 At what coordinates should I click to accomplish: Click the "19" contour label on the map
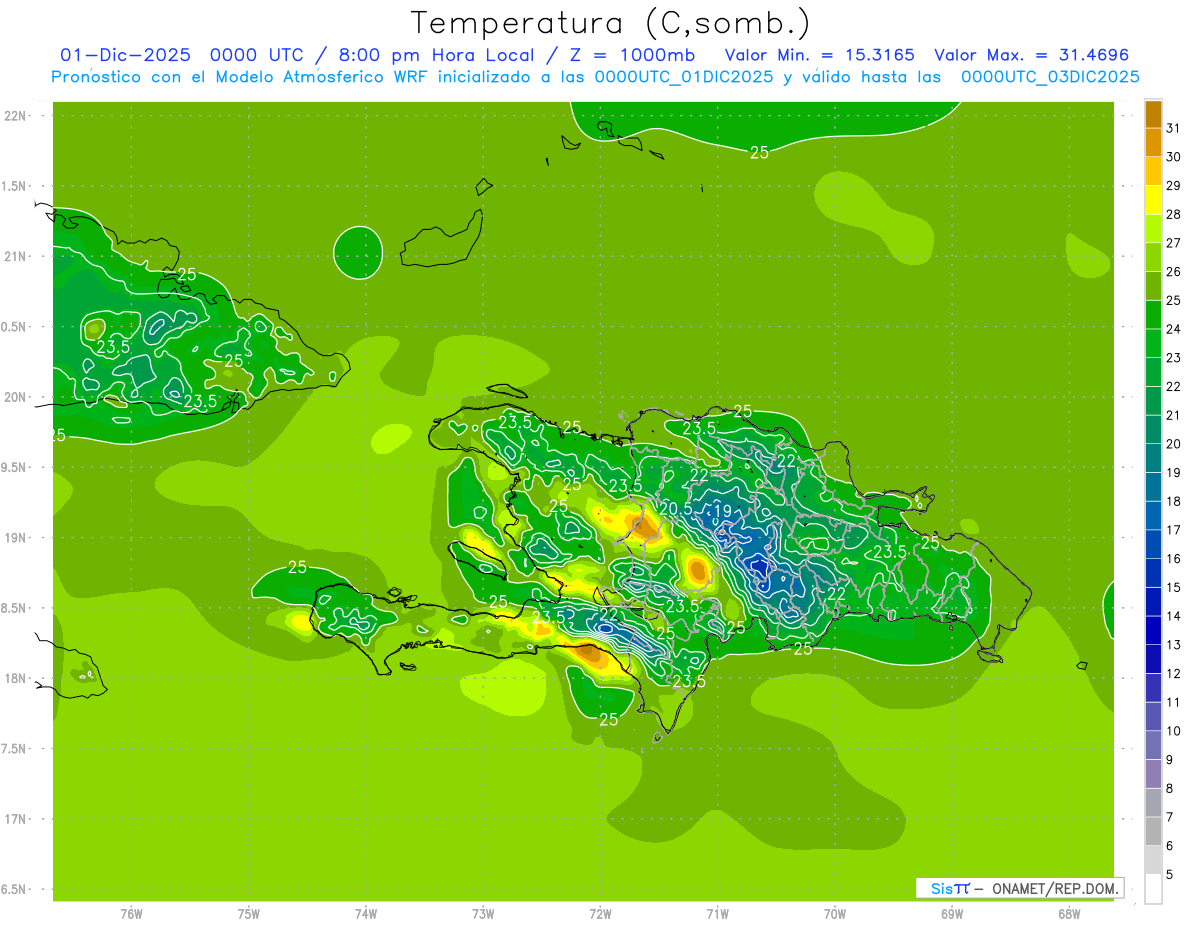[722, 511]
